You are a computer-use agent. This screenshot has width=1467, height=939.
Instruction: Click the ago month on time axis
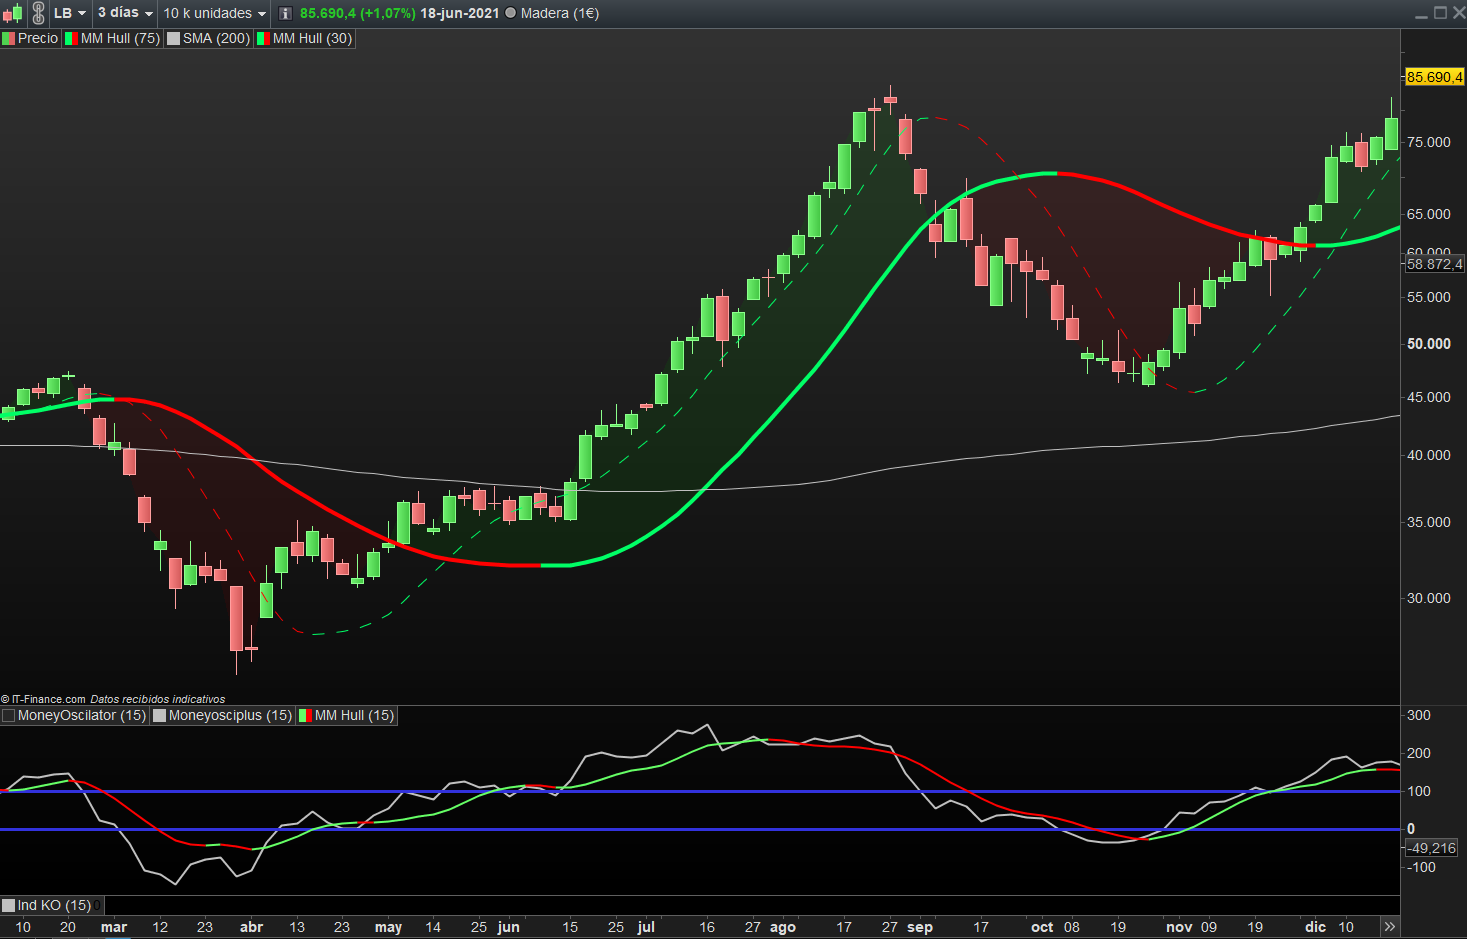[783, 927]
